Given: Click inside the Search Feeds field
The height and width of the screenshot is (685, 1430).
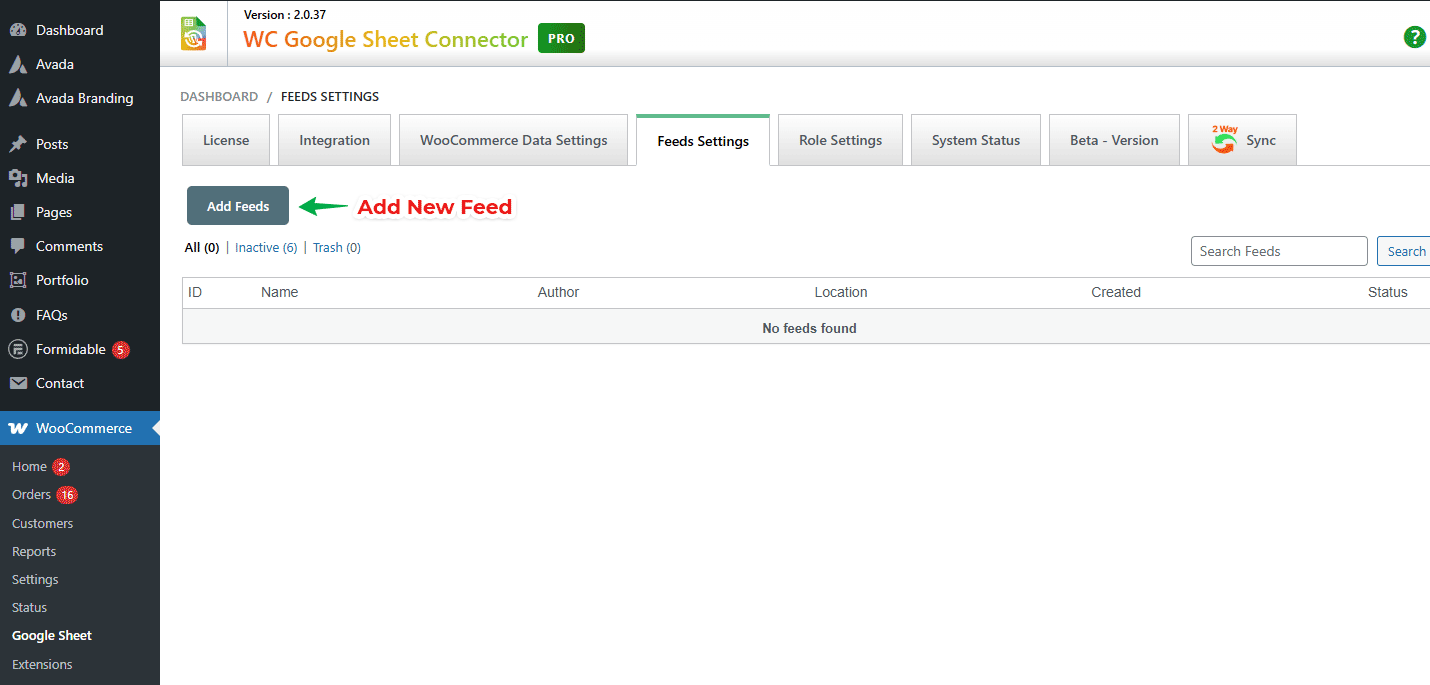Looking at the screenshot, I should (x=1278, y=250).
